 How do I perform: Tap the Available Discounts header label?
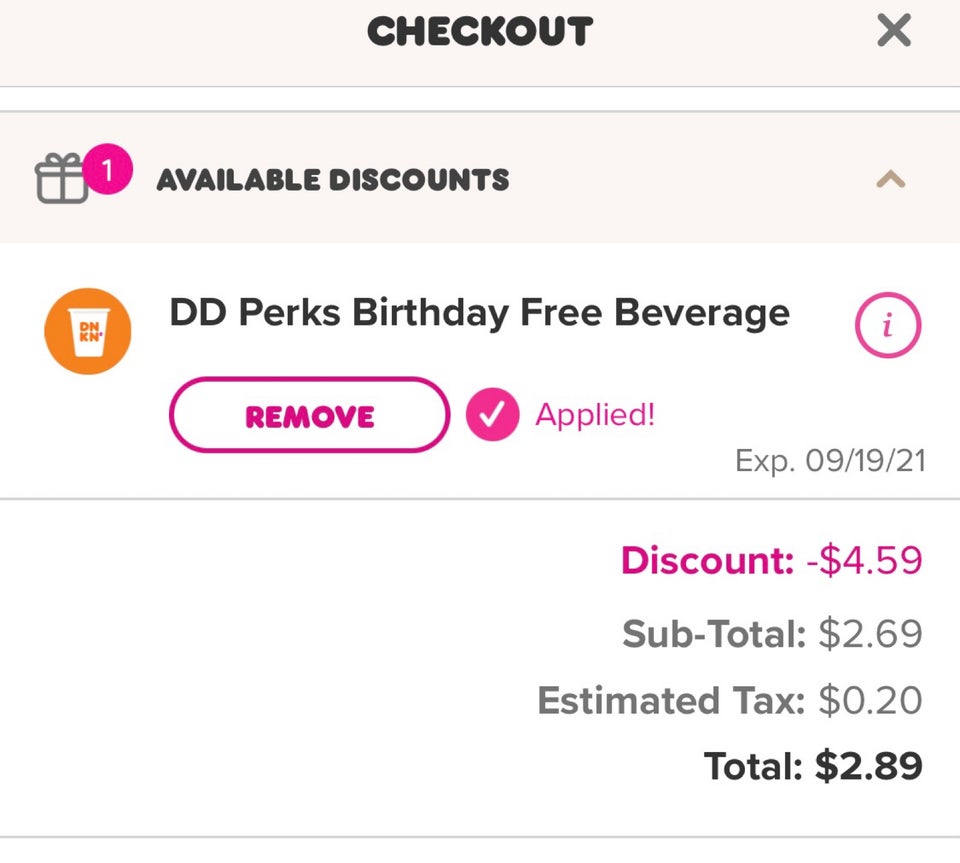click(333, 180)
